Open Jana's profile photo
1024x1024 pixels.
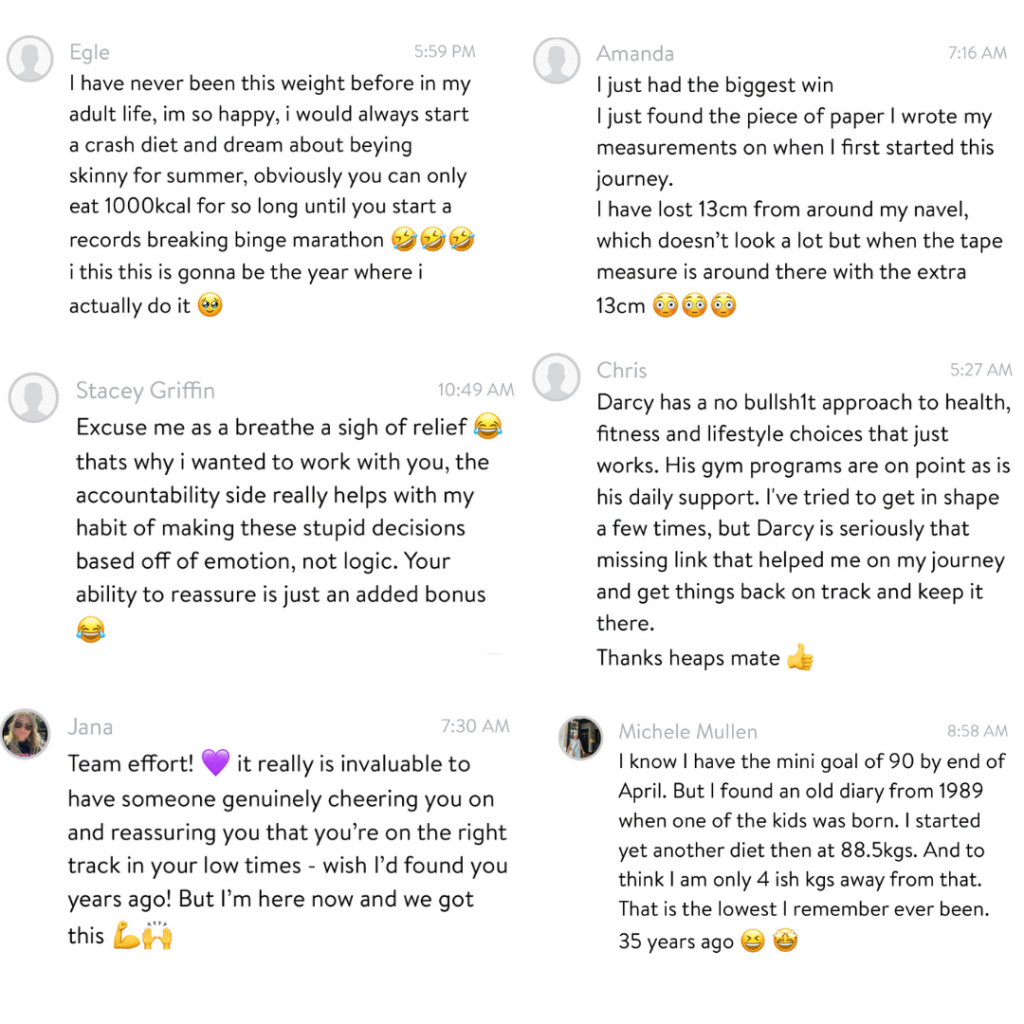[25, 734]
